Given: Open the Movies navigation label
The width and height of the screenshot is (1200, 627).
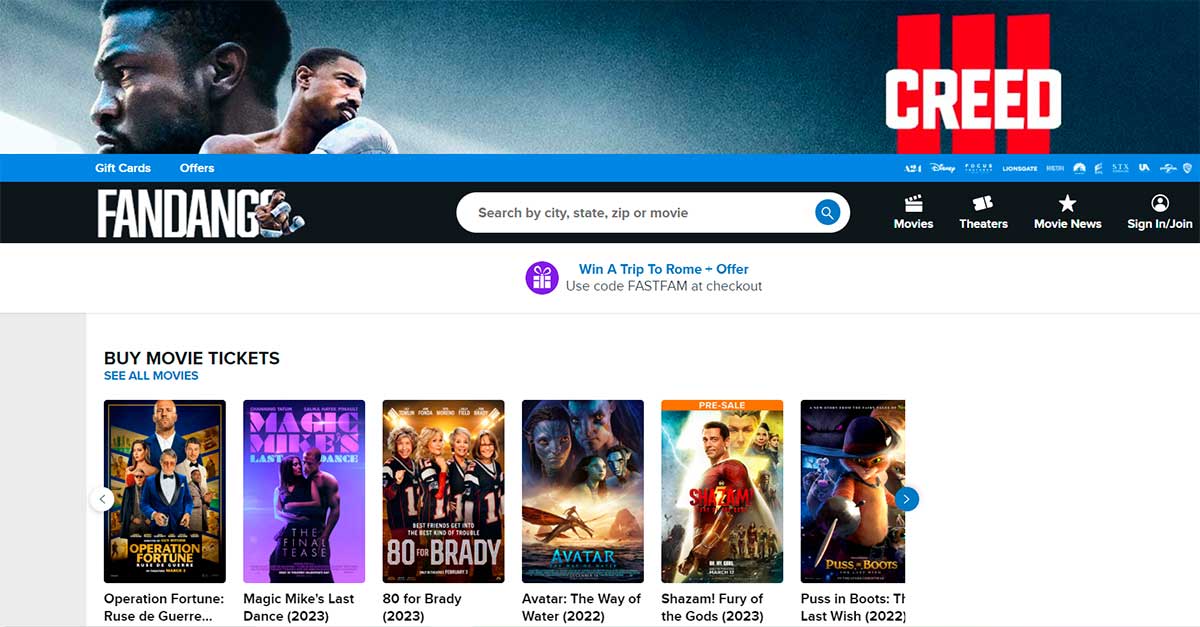Looking at the screenshot, I should pos(913,224).
